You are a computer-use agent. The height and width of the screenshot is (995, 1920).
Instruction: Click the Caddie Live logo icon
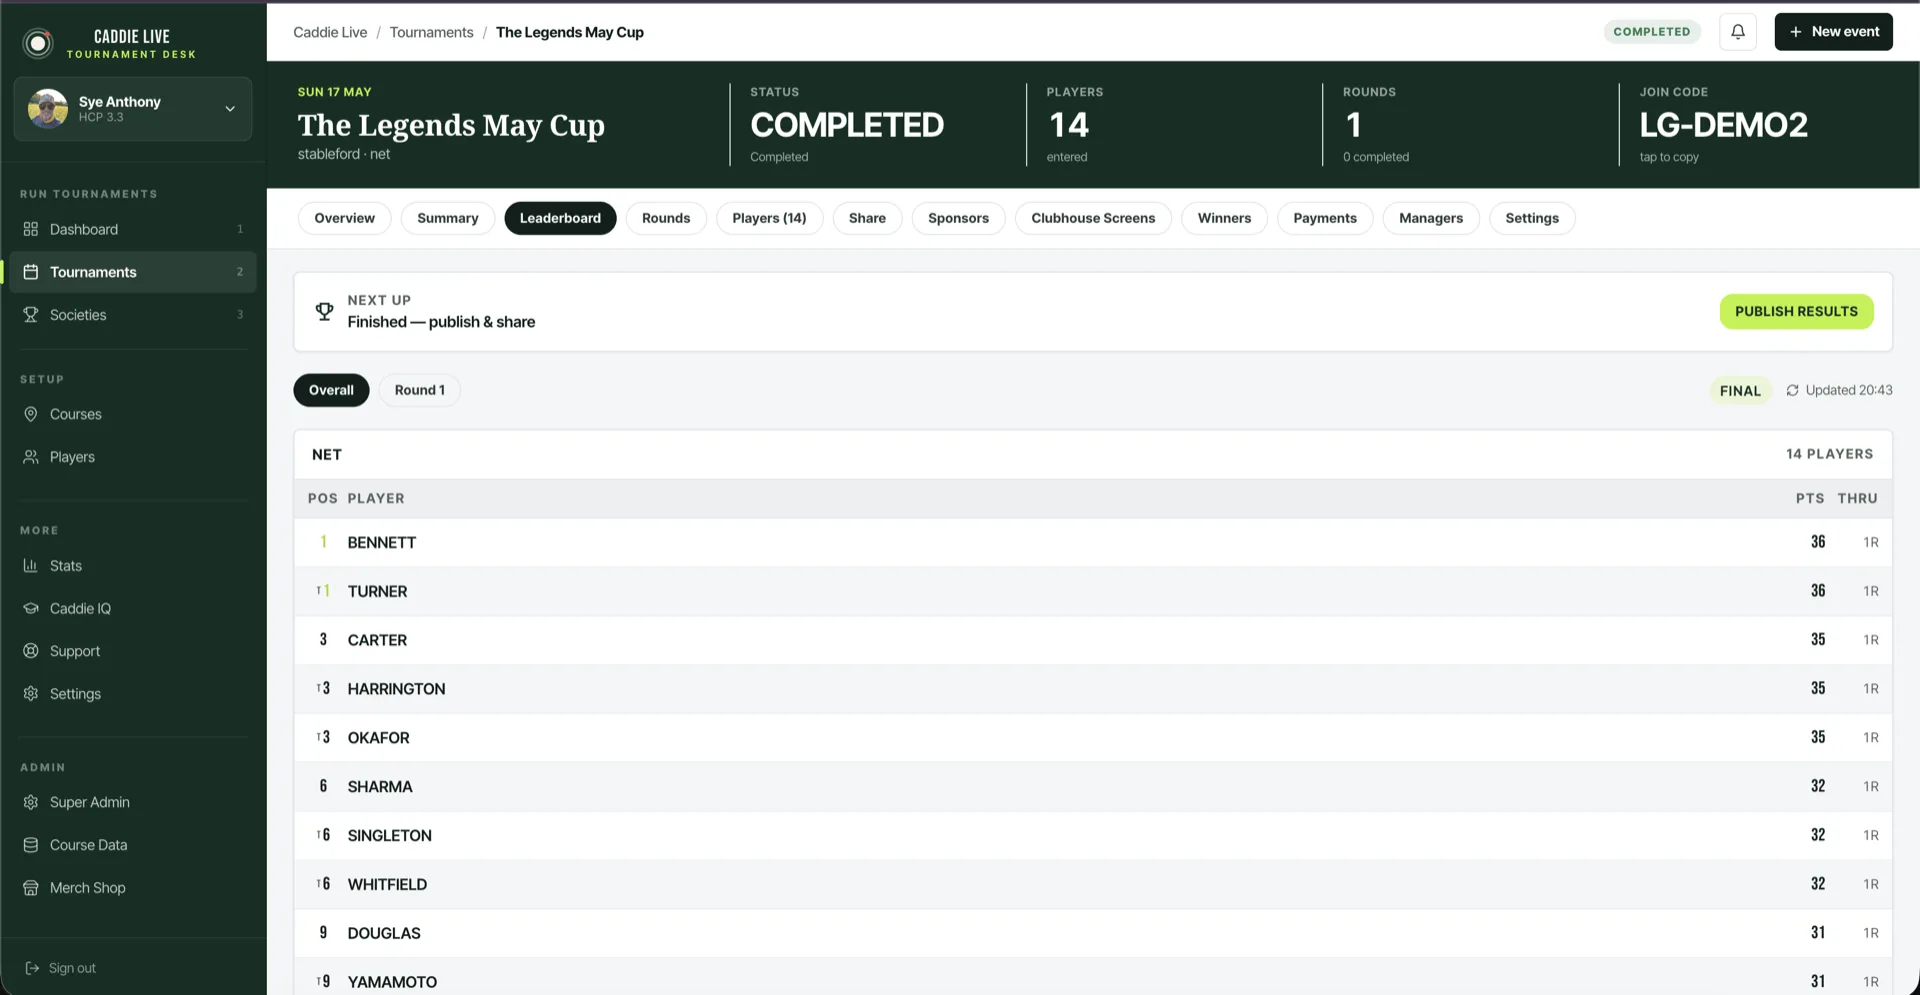click(x=38, y=43)
